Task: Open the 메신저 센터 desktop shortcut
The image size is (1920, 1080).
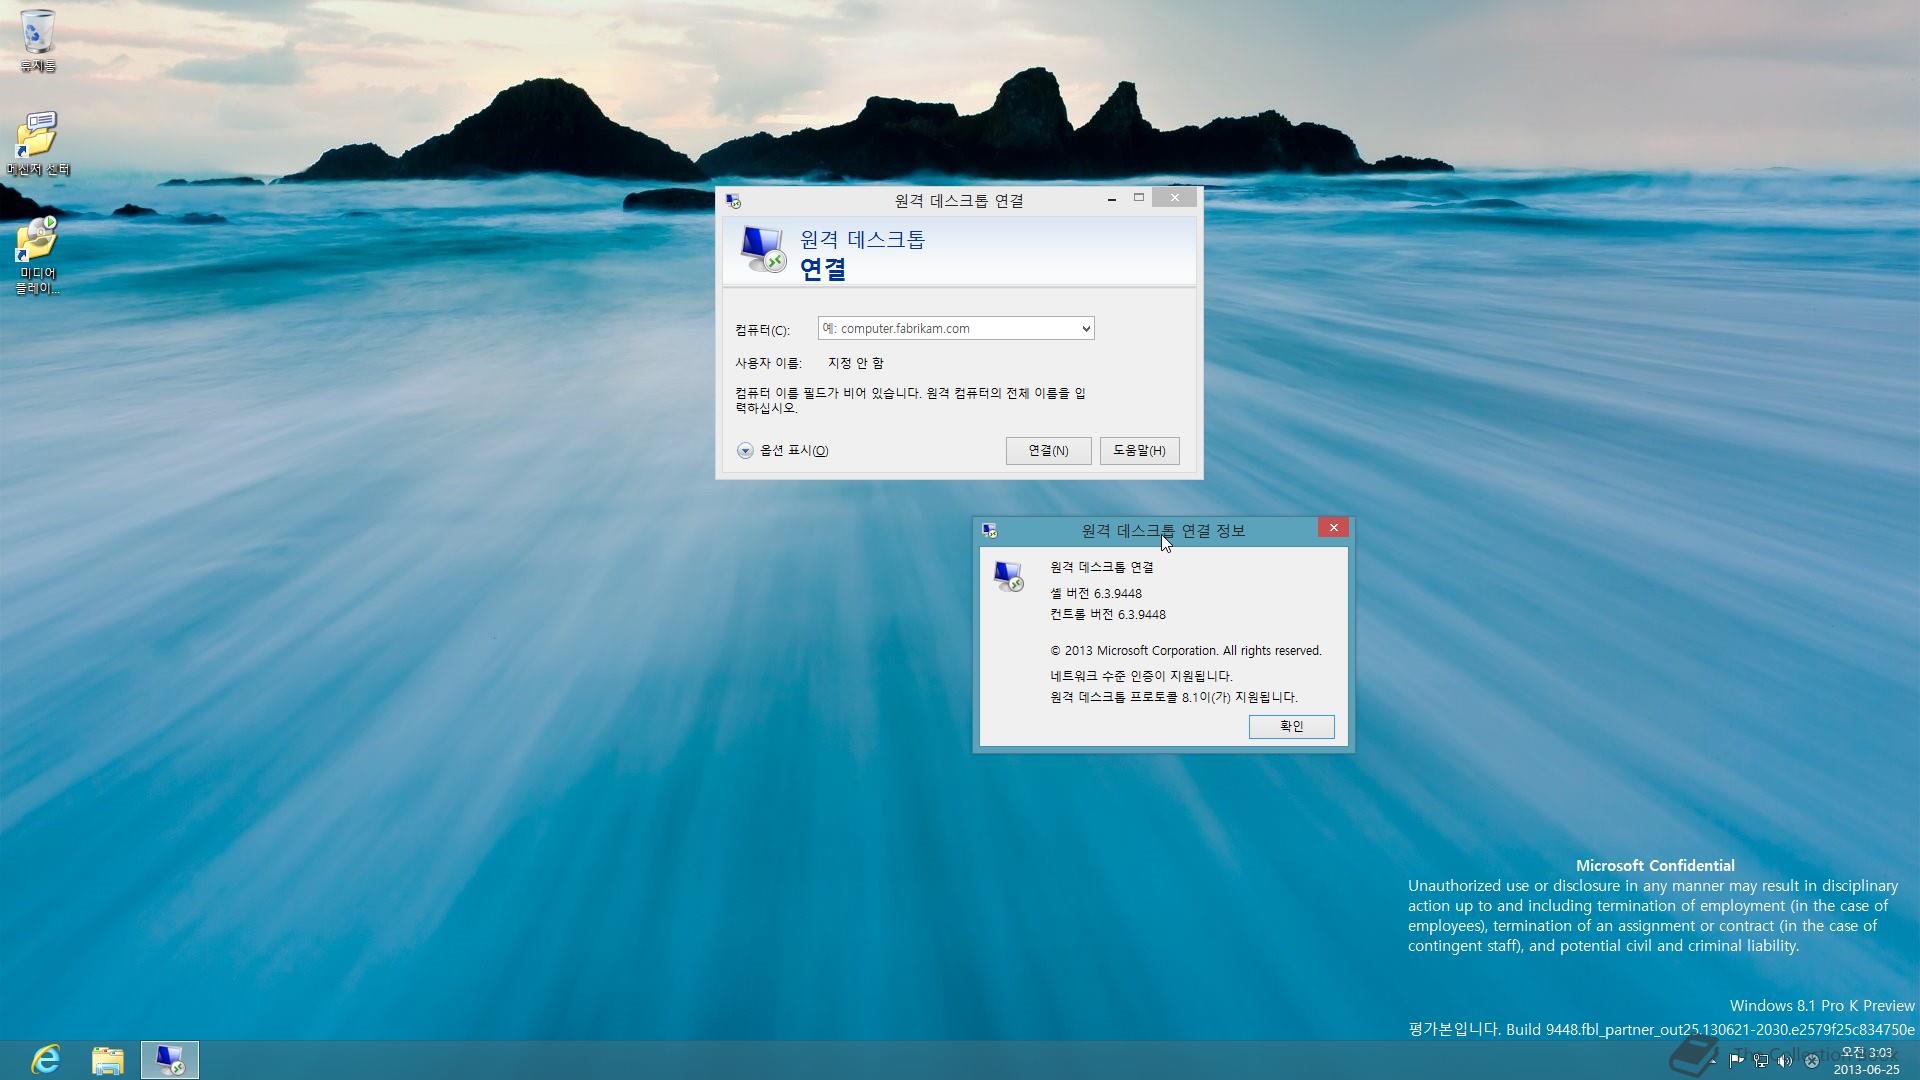Action: (37, 143)
